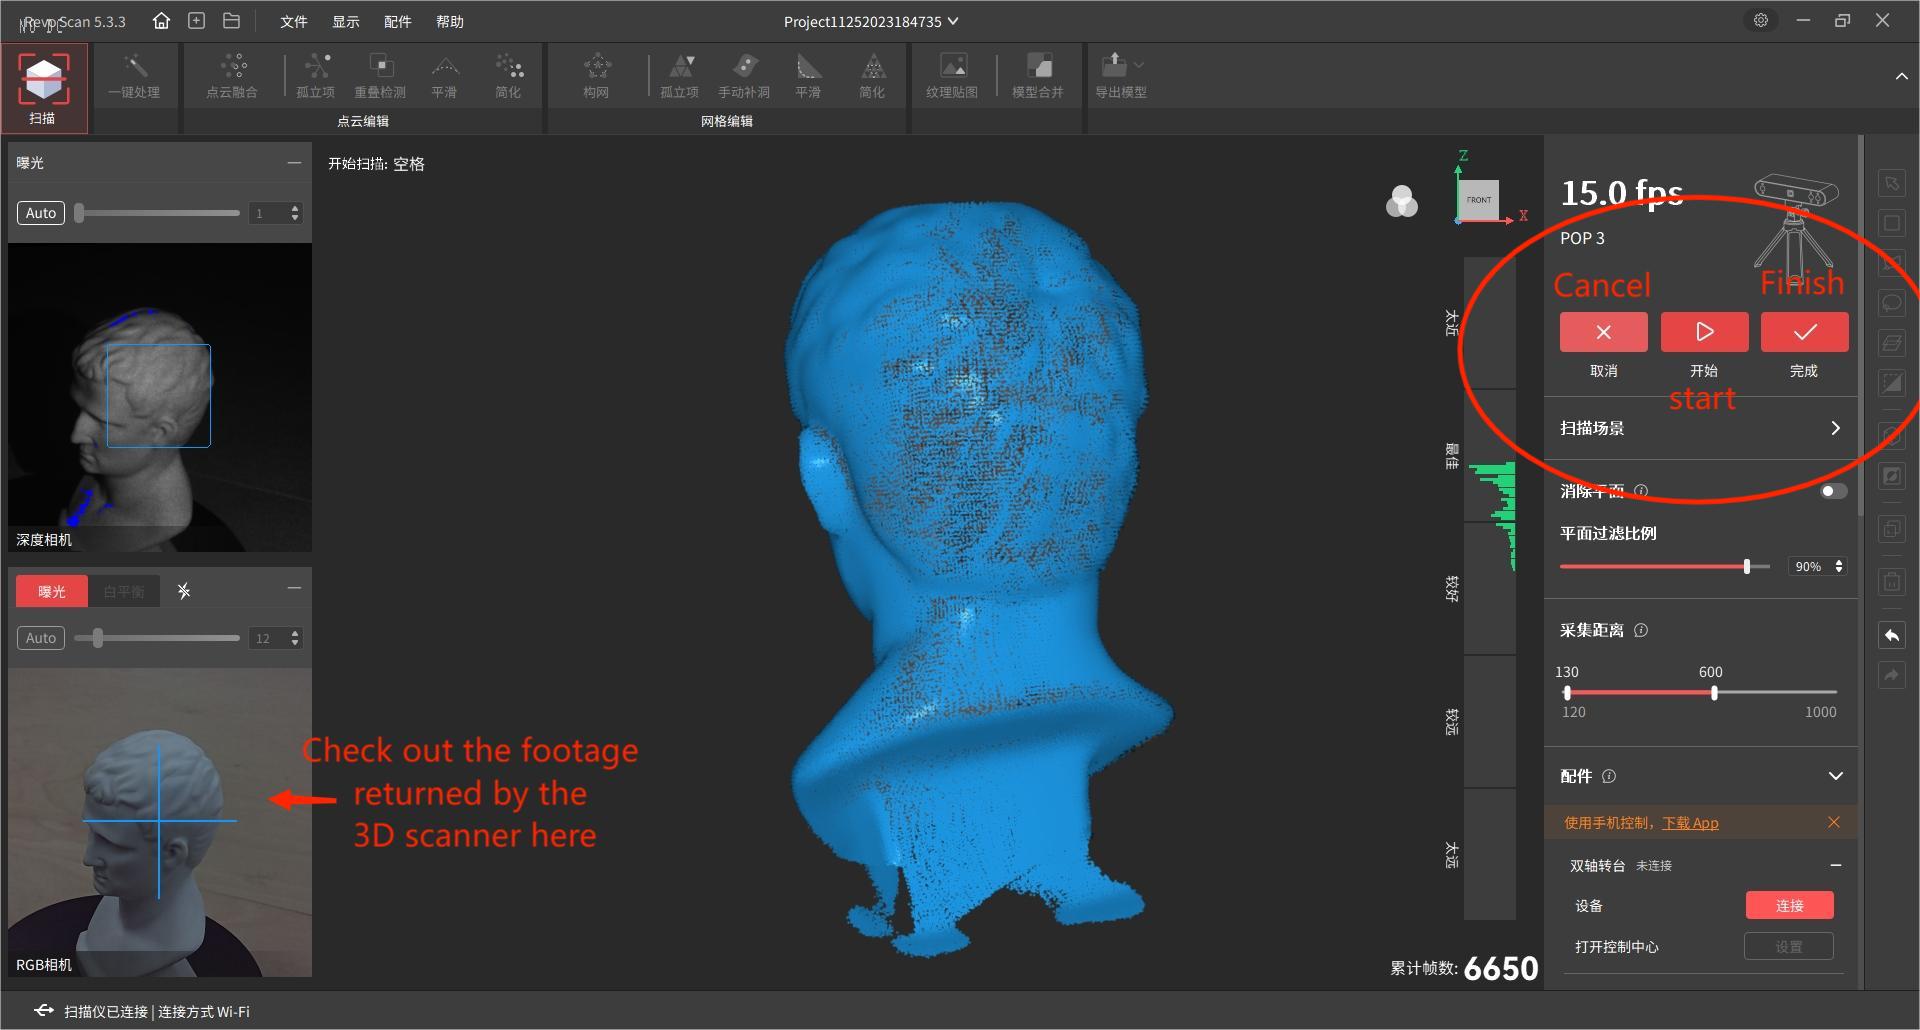Click point cloud simplify (简化)
The height and width of the screenshot is (1030, 1920).
[x=508, y=77]
